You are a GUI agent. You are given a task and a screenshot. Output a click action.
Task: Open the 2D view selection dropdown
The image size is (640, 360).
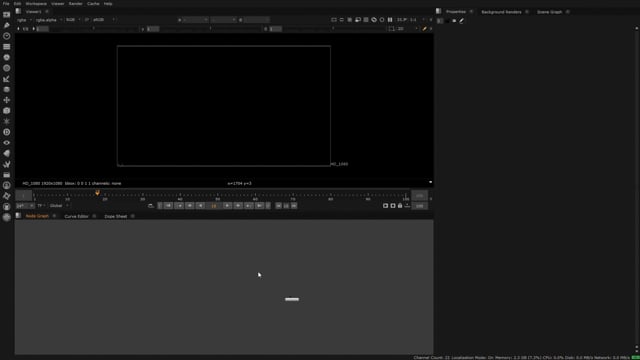pyautogui.click(x=407, y=29)
